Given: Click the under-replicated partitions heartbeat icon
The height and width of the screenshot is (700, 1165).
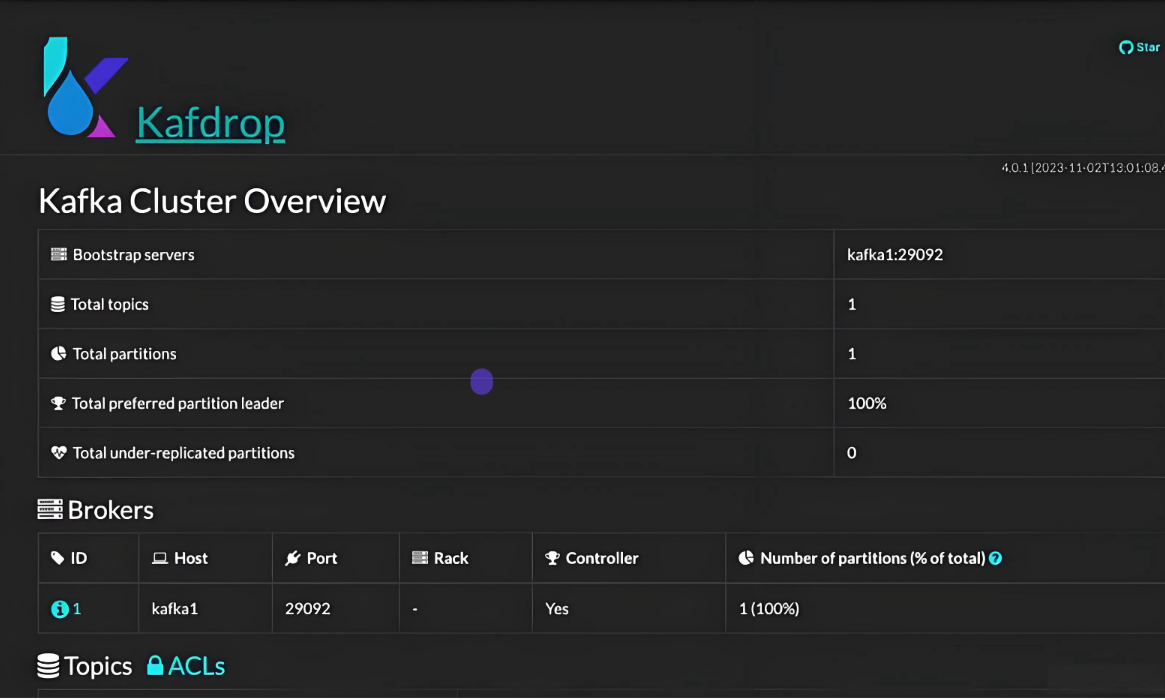Looking at the screenshot, I should click(59, 453).
